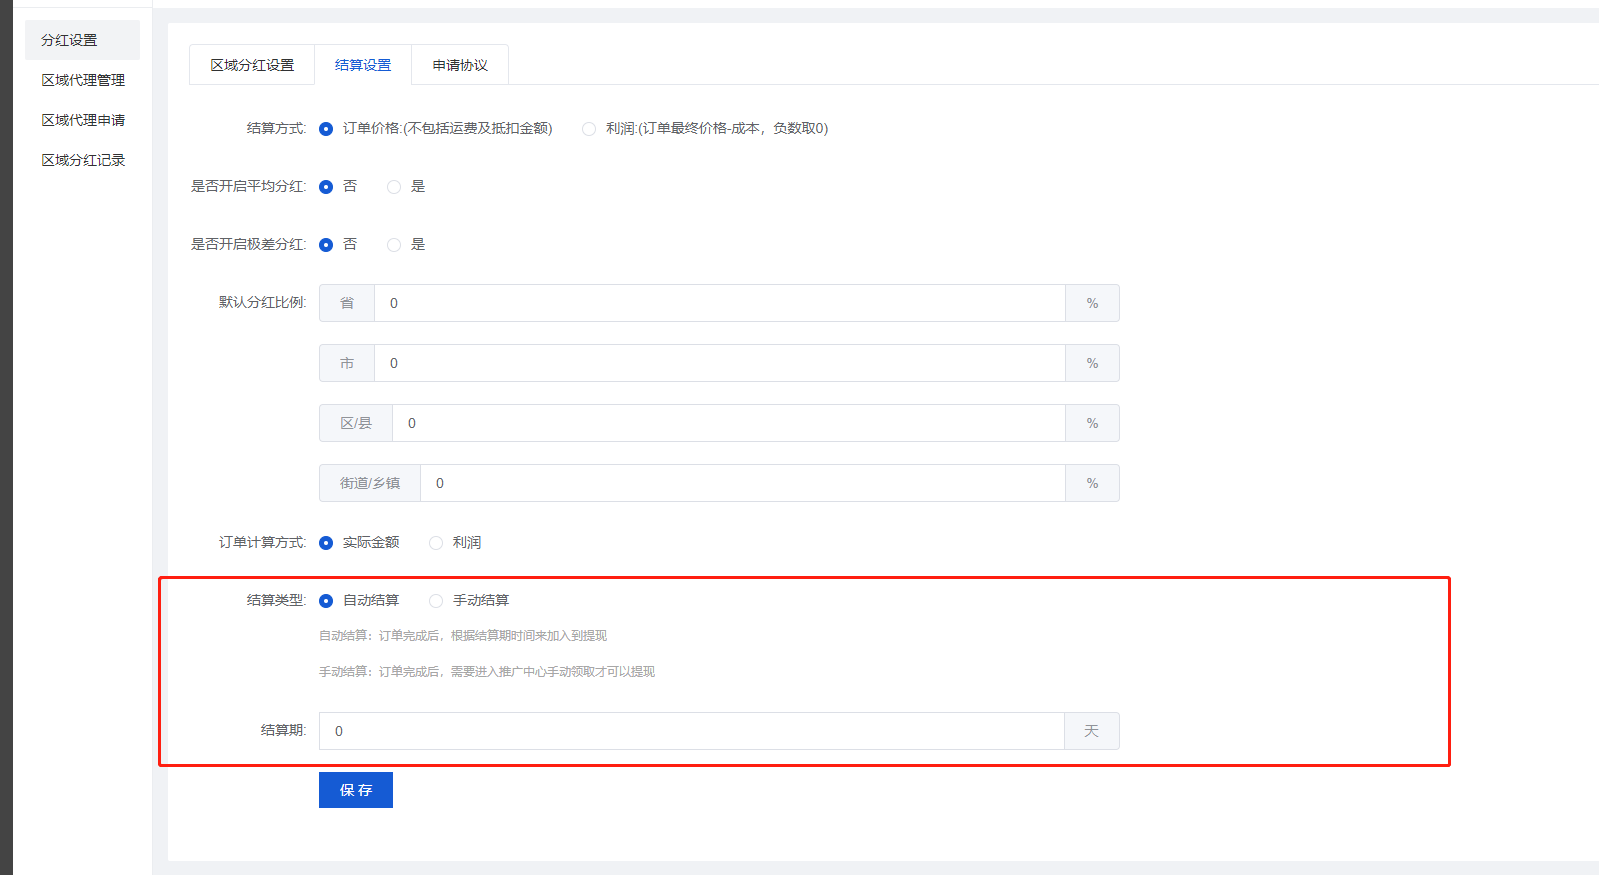Select 否 for 是否开启极差分红
Screen dimensions: 1599x875
[x=326, y=245]
